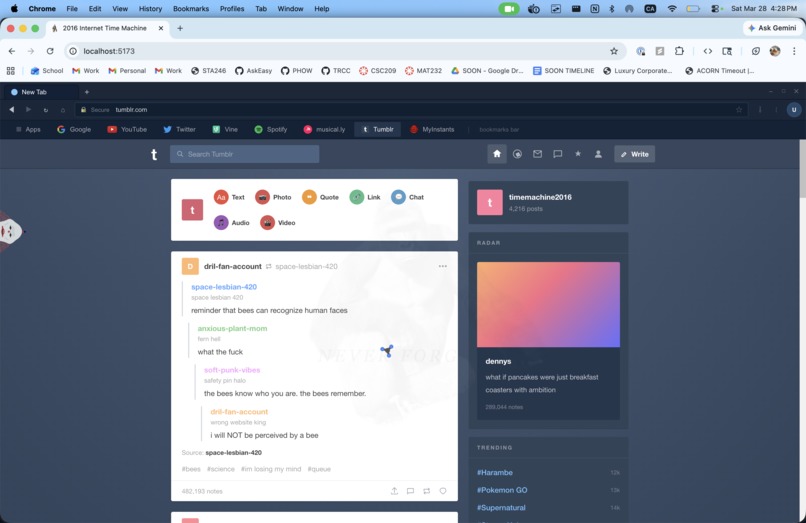
Task: Open the Tumblr home icon in nav
Action: pos(497,154)
